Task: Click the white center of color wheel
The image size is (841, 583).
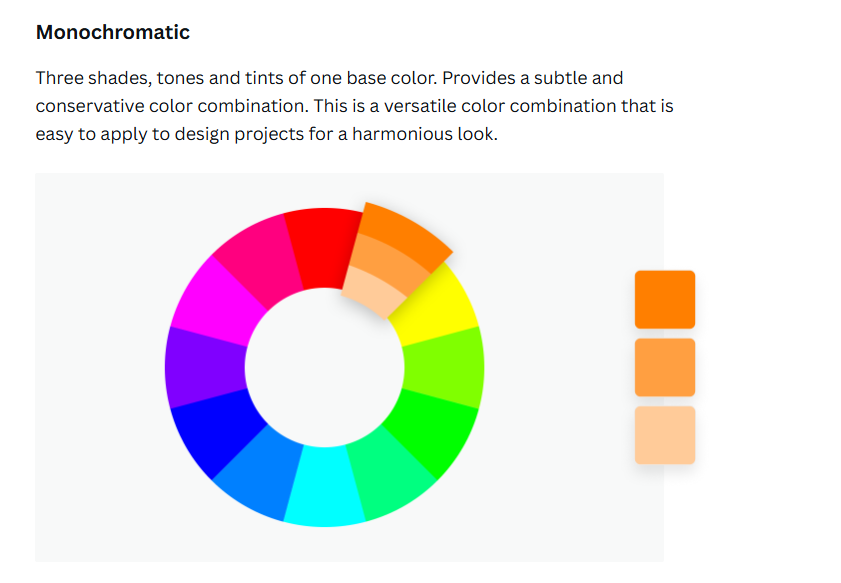Action: point(324,367)
